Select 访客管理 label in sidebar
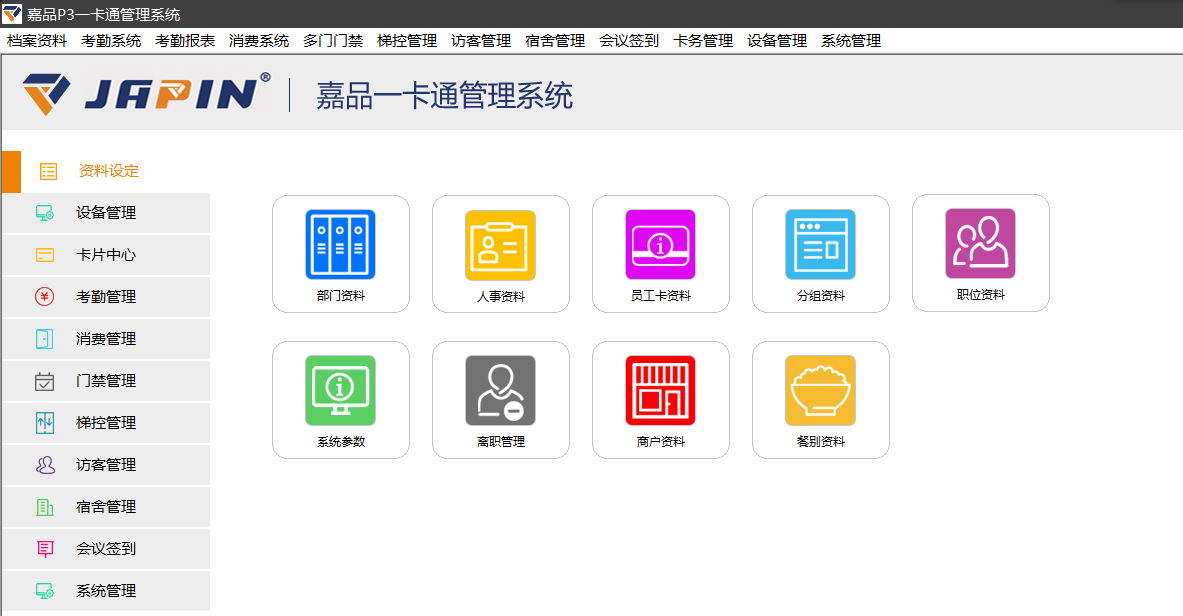 pyautogui.click(x=106, y=465)
